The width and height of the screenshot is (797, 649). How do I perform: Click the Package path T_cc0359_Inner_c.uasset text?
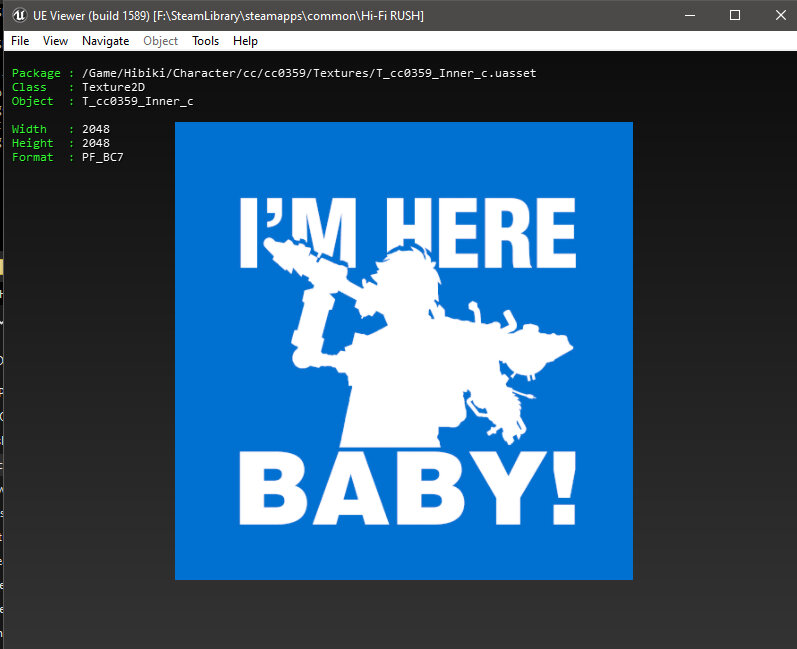[309, 73]
